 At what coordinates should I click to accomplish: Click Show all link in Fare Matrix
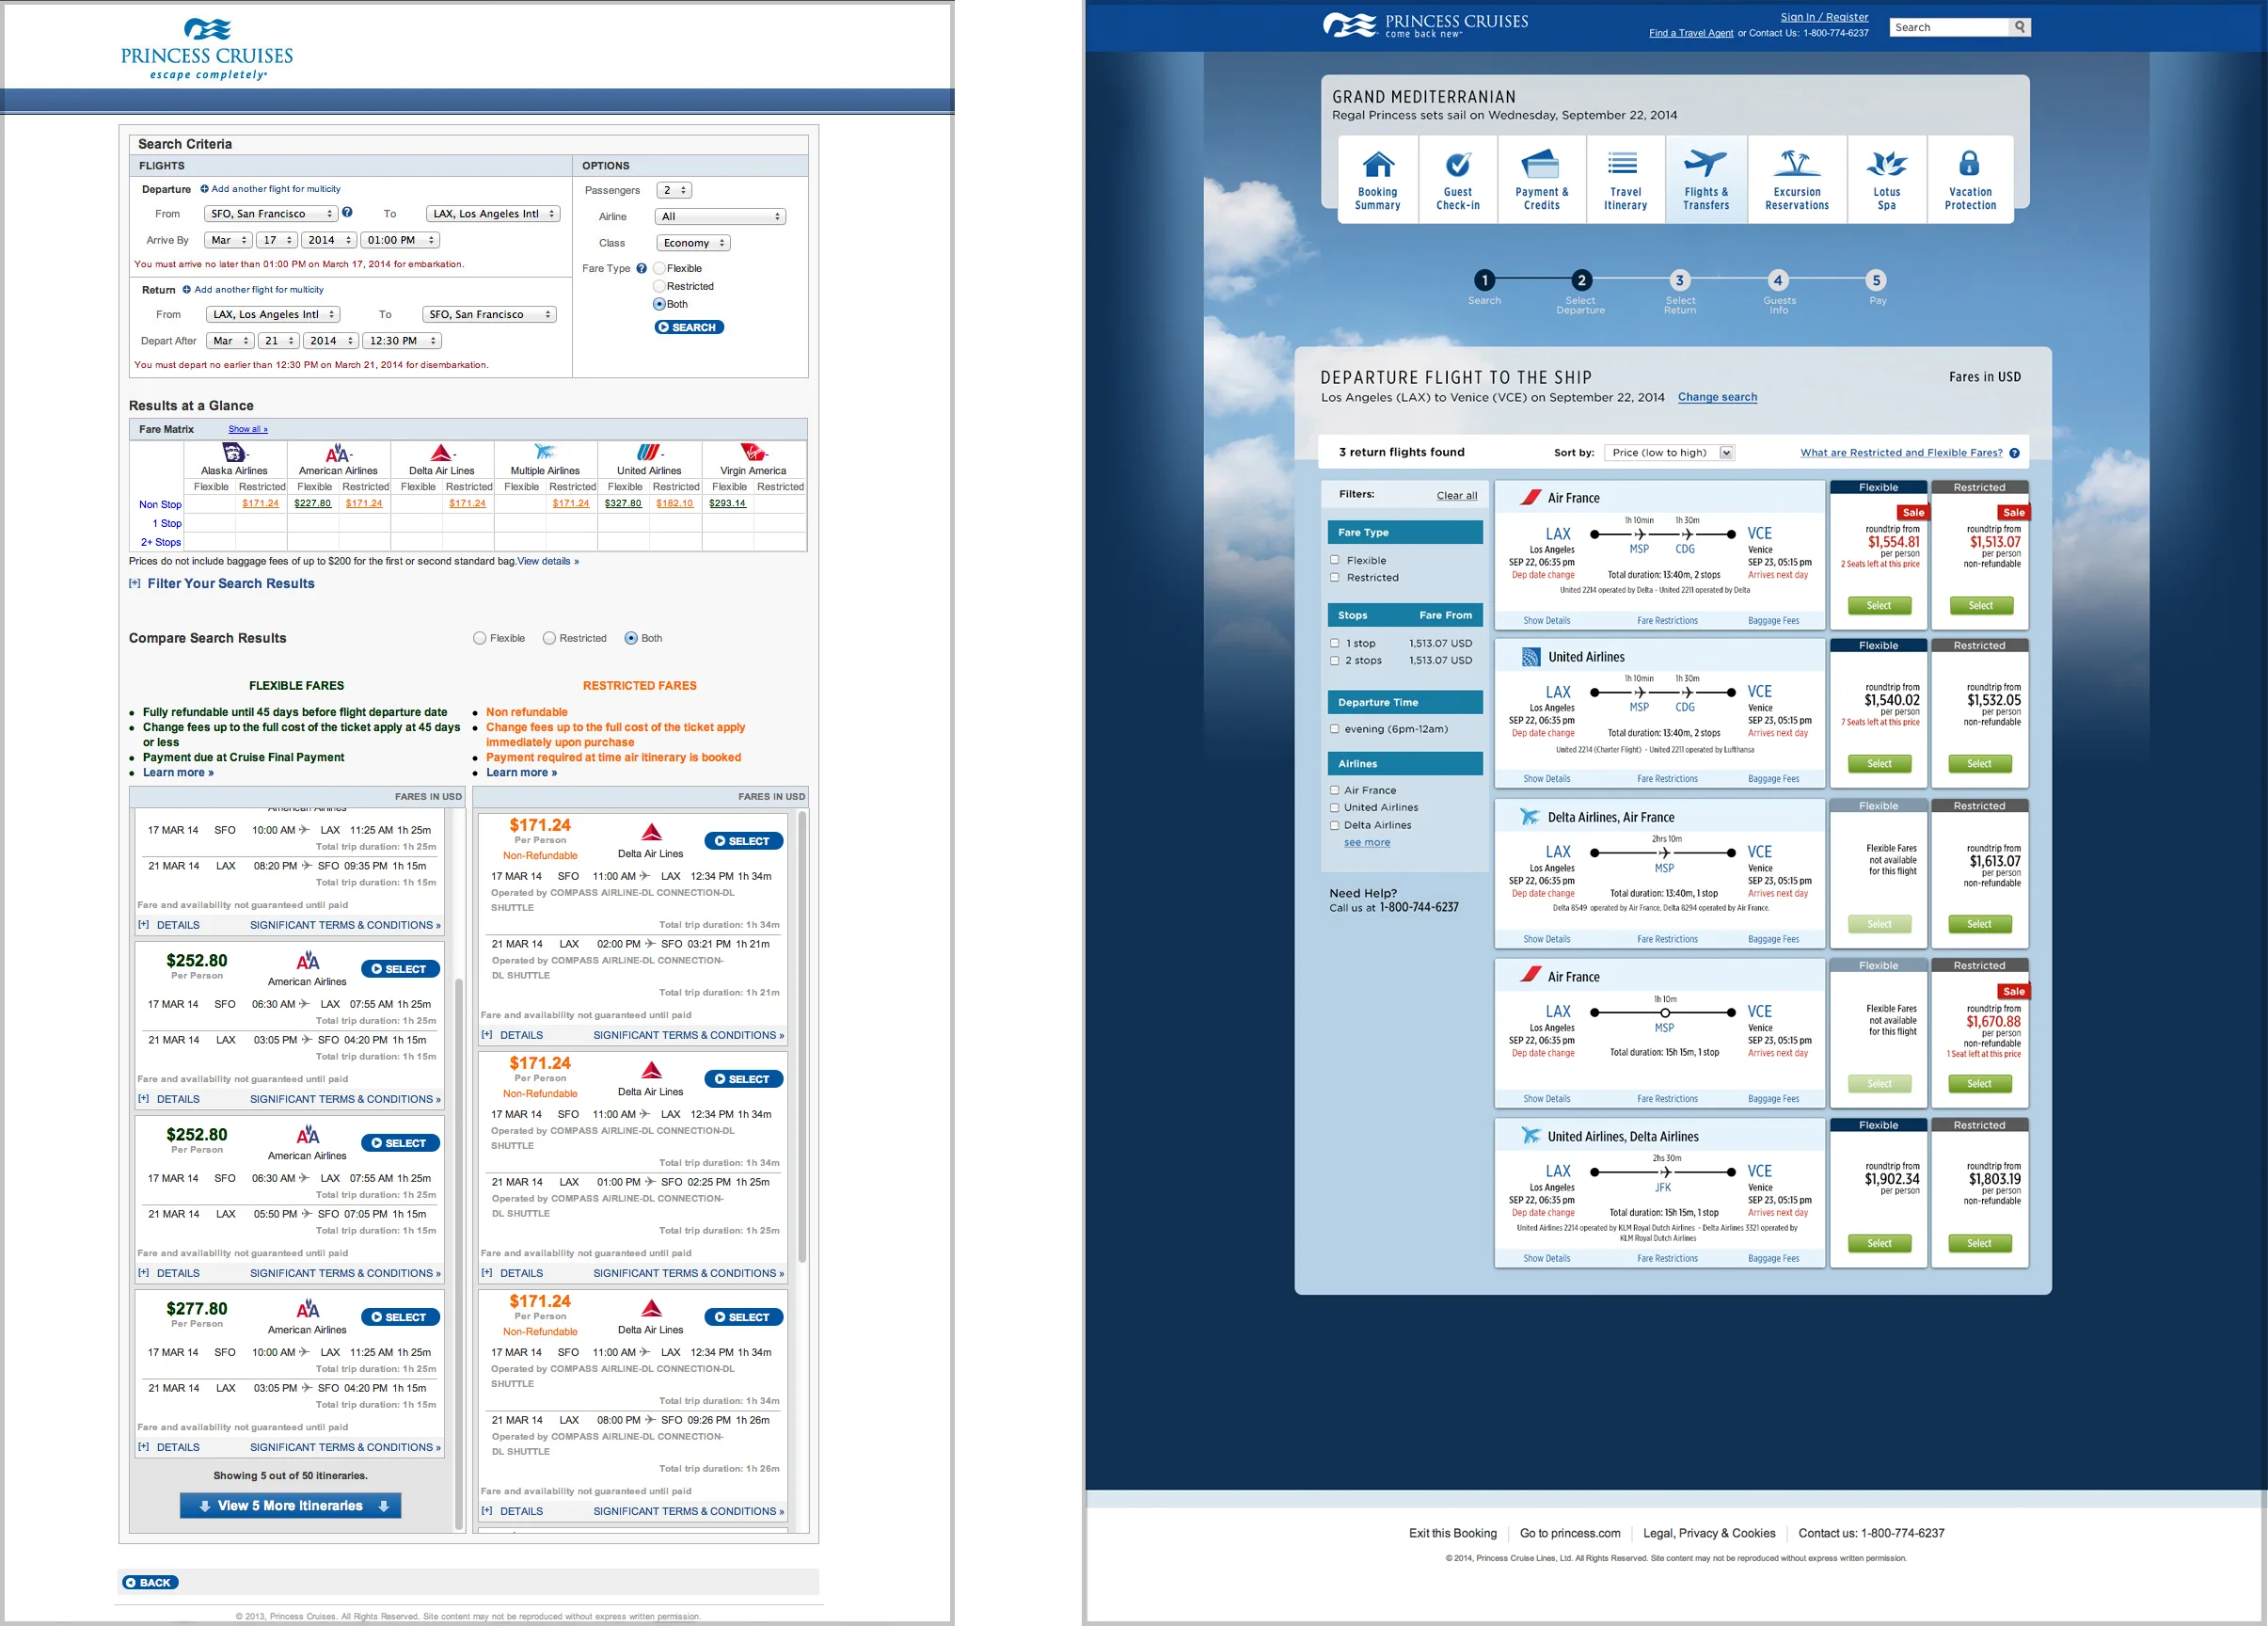(x=248, y=429)
